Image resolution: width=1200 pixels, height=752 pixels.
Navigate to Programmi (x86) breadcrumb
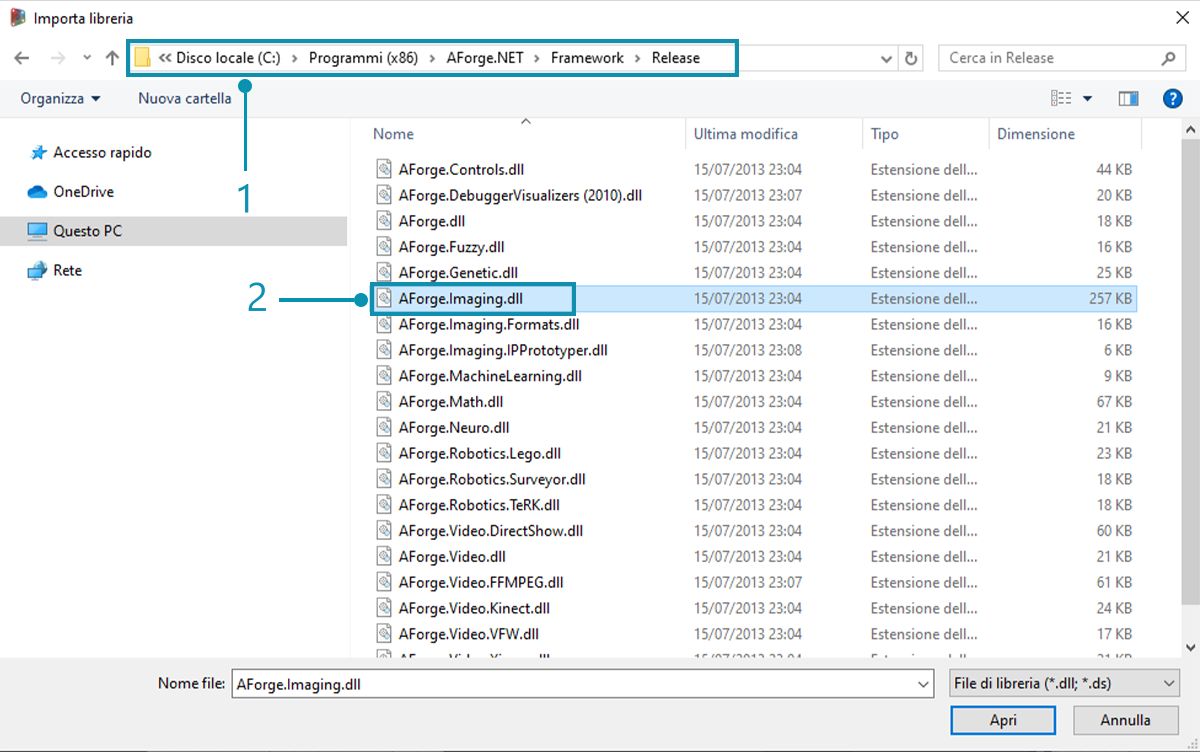(x=366, y=58)
